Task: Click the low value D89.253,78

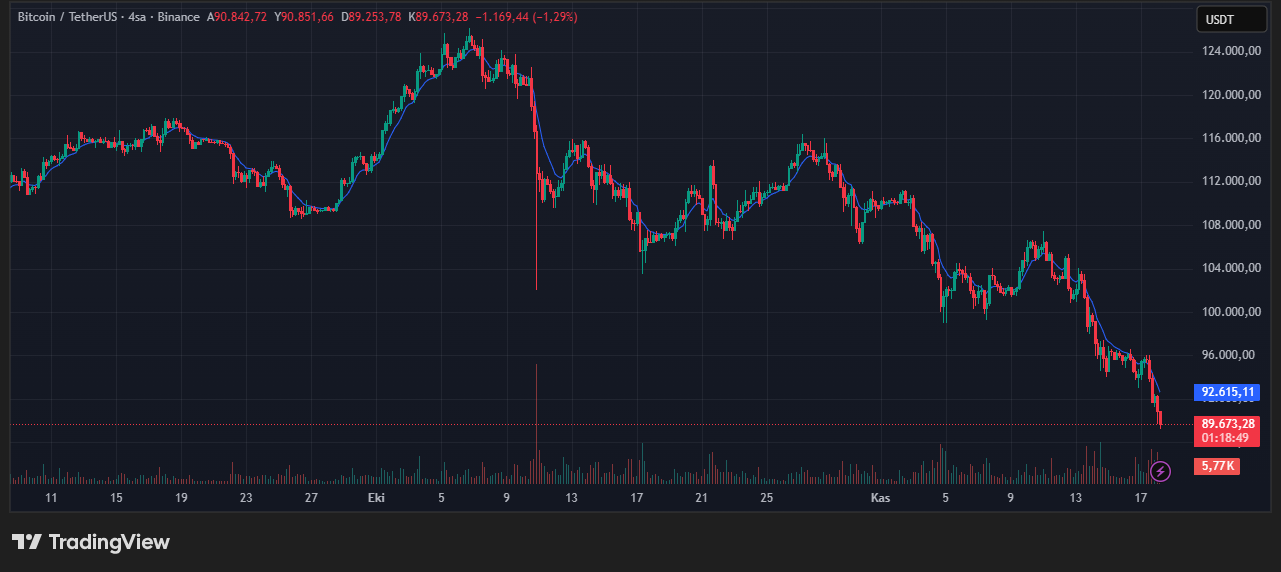Action: pos(371,17)
